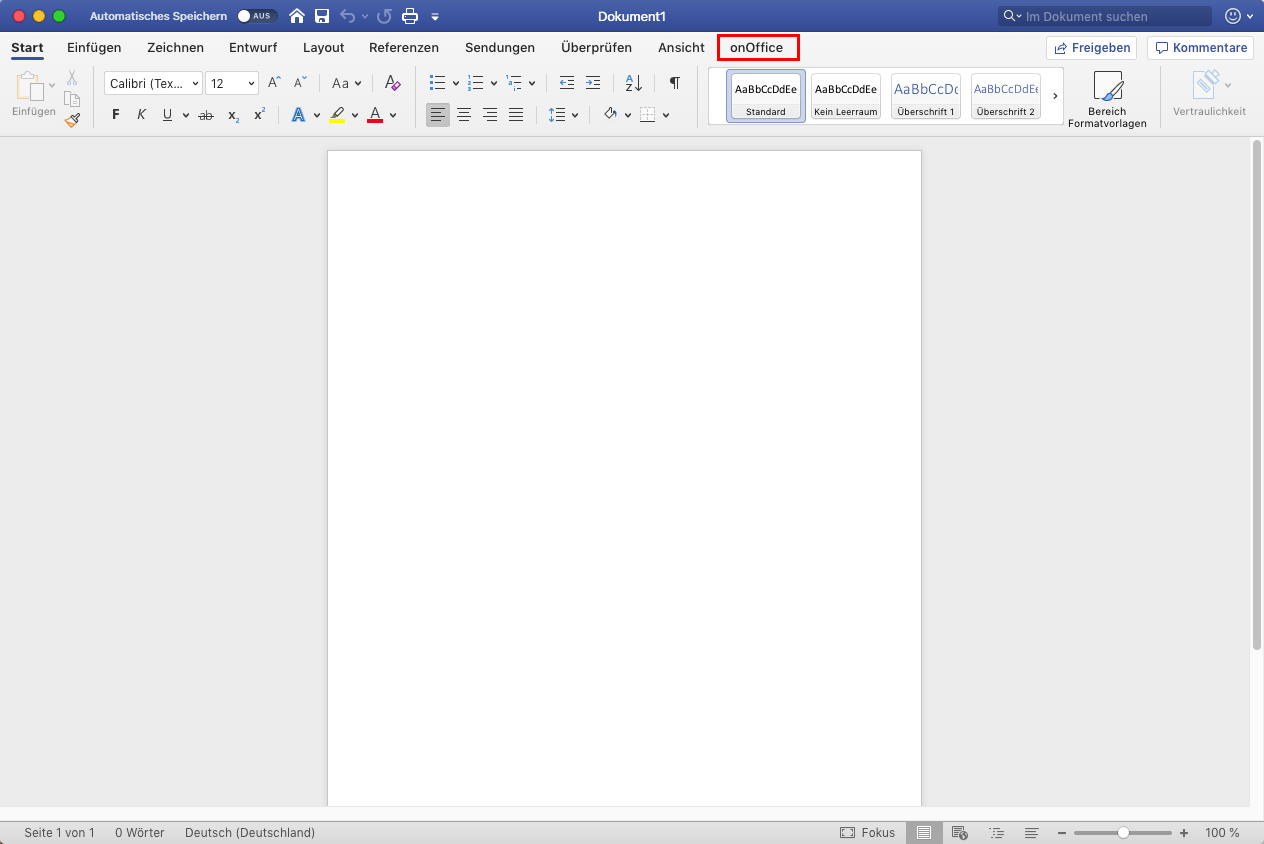Screen dimensions: 1264x844
Task: Cut selection with the scissors icon
Action: click(x=72, y=77)
